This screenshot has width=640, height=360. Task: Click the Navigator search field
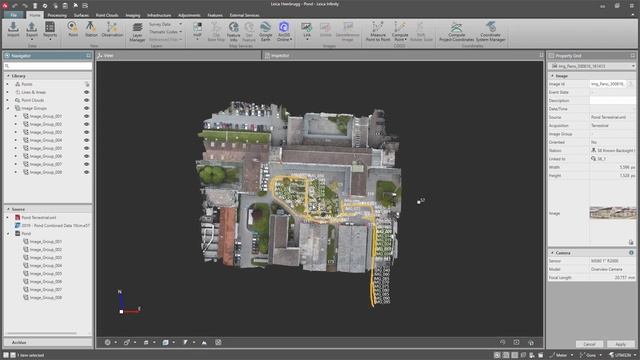[x=48, y=66]
